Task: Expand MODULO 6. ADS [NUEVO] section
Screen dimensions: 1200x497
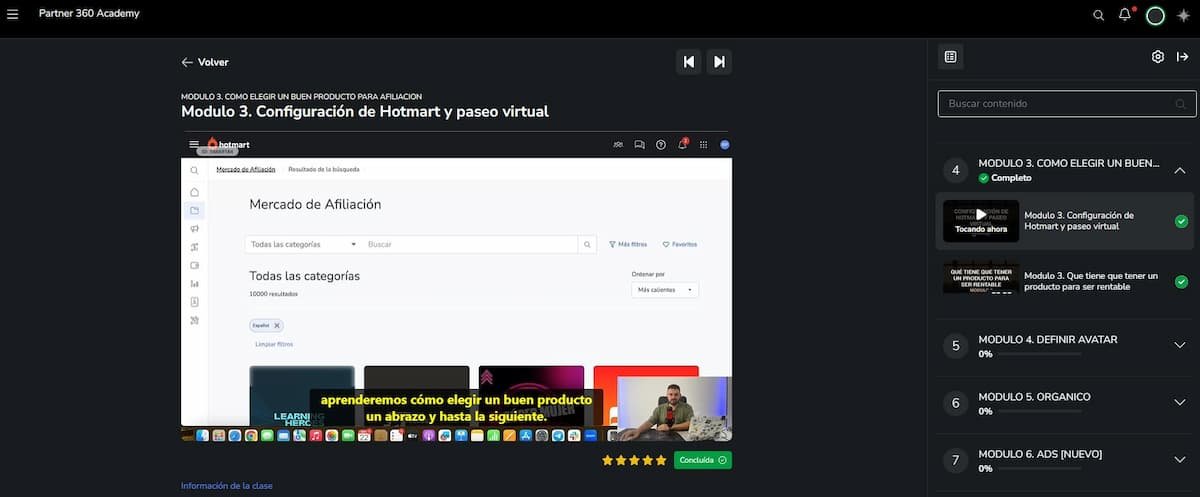Action: tap(1179, 460)
